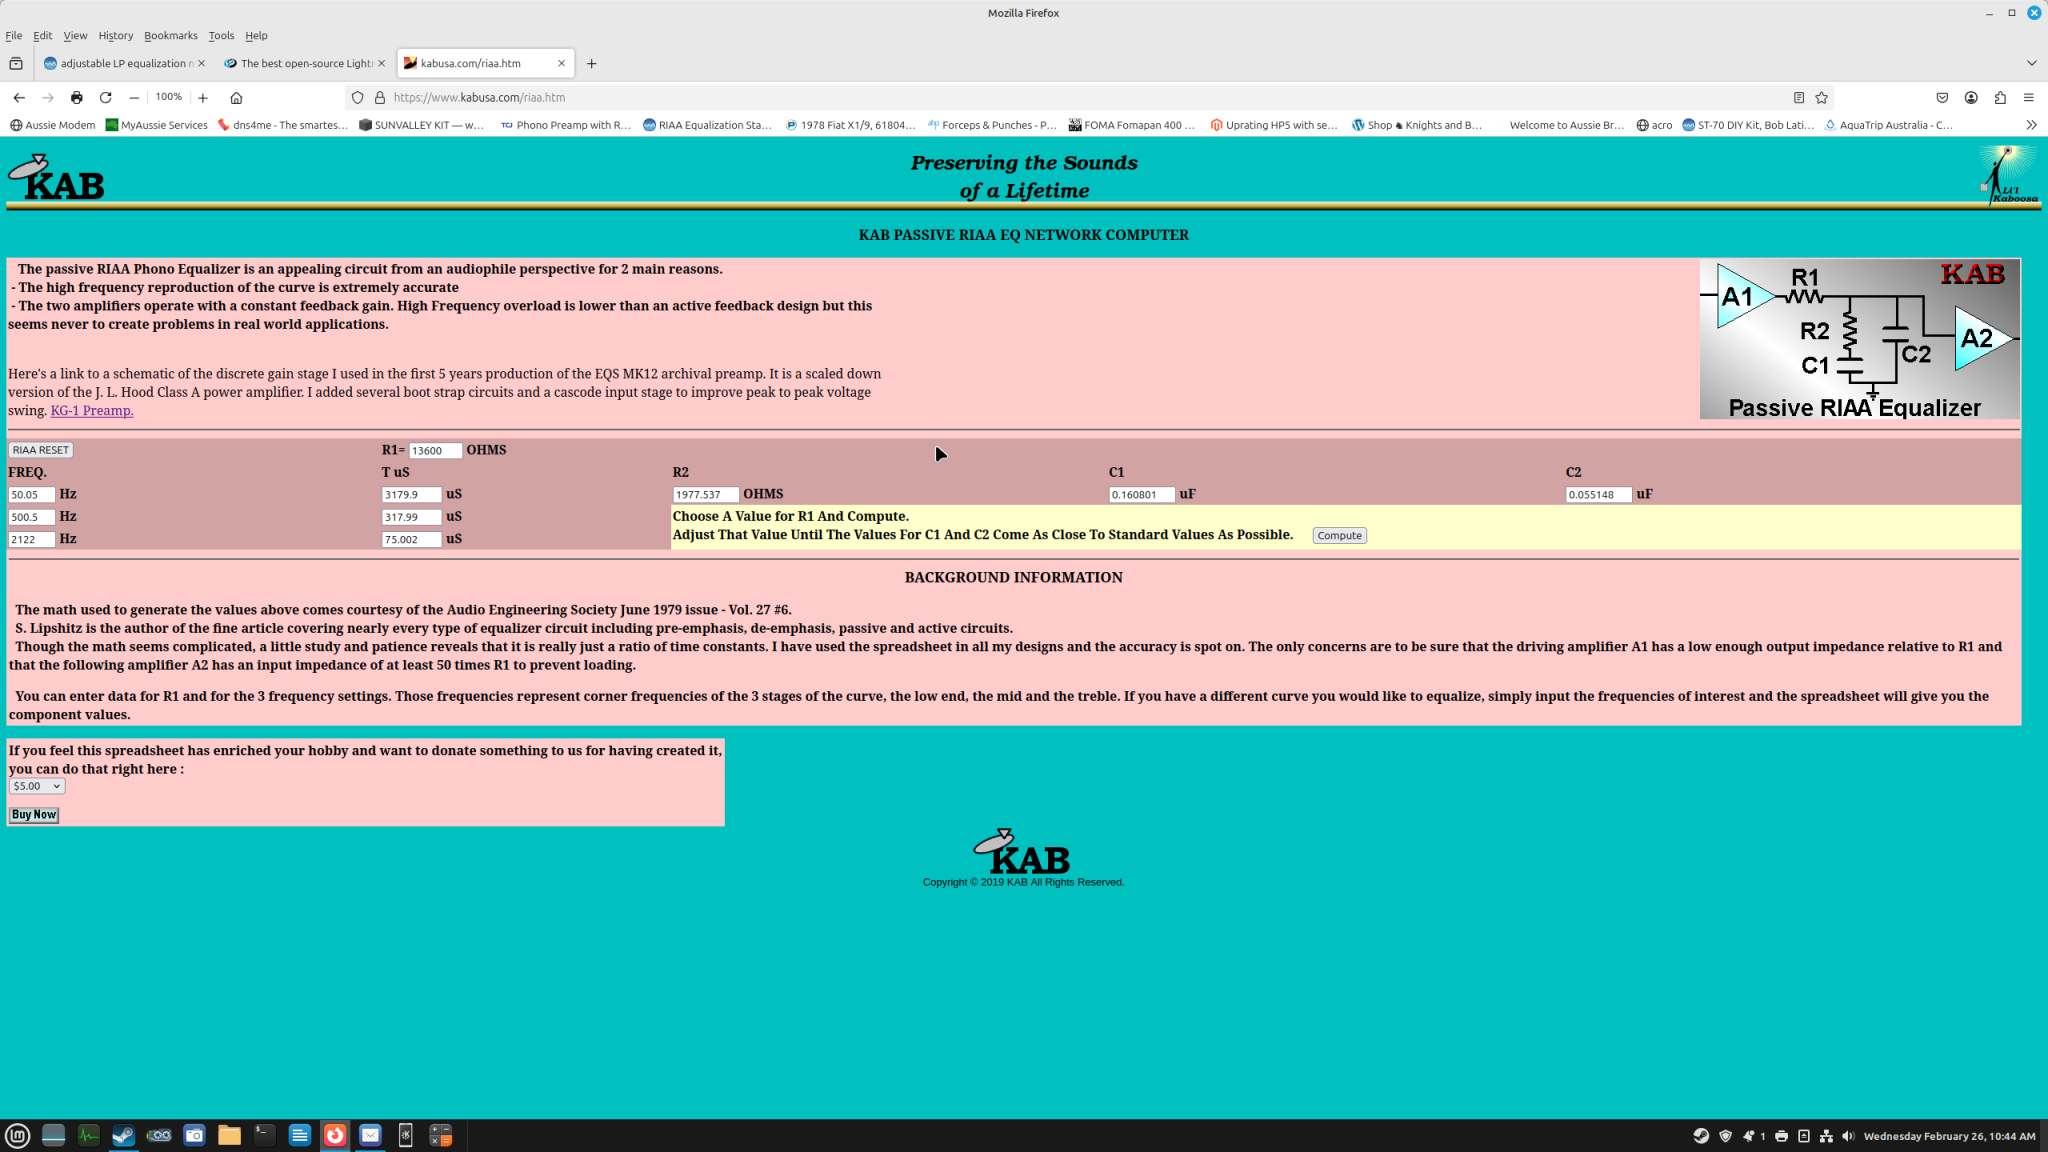Show site security padlock info
Viewport: 2048px width, 1152px height.
click(380, 97)
